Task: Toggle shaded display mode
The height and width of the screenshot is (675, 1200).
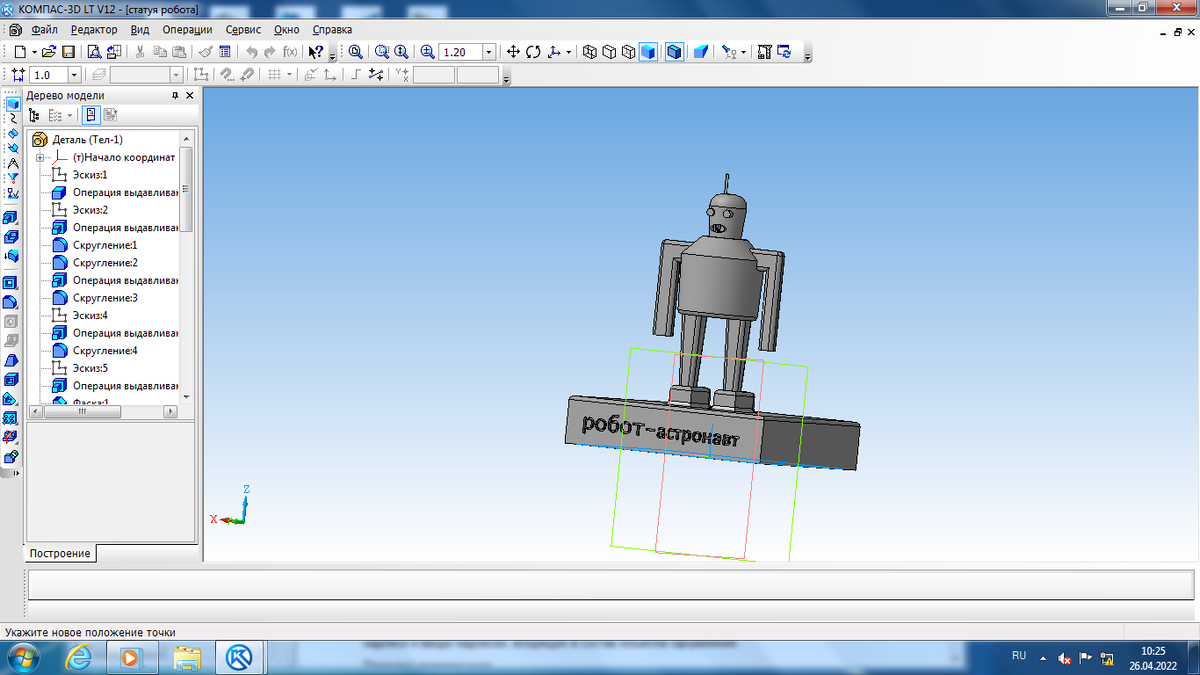Action: pyautogui.click(x=648, y=52)
